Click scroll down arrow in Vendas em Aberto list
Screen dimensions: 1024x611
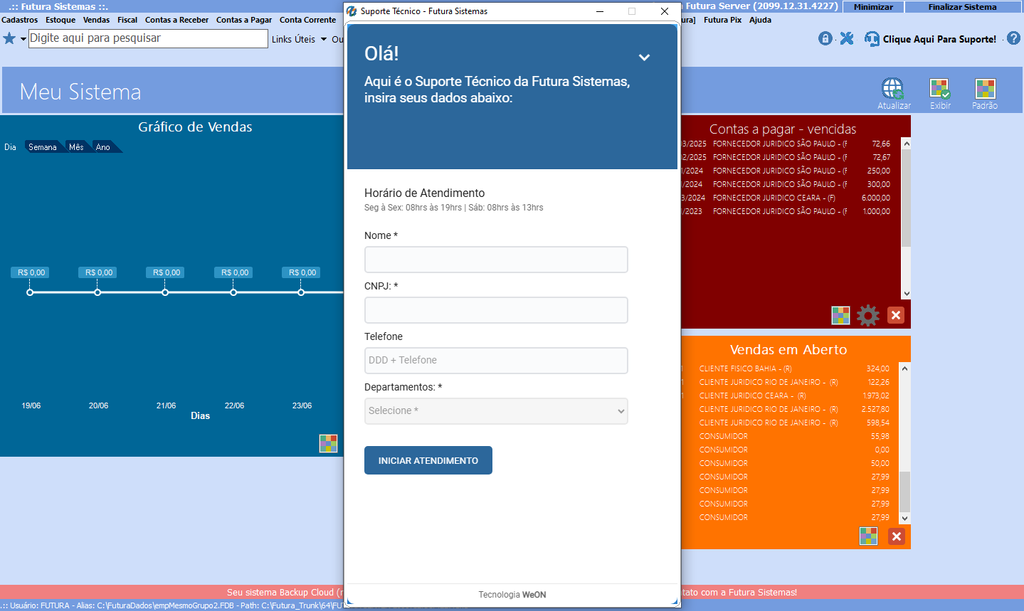point(904,518)
